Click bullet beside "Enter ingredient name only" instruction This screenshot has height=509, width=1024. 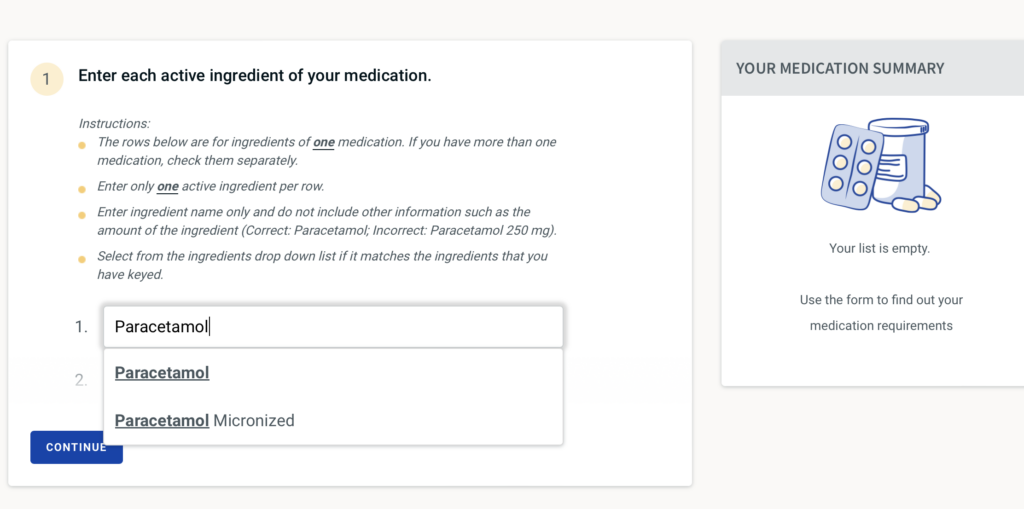[82, 215]
